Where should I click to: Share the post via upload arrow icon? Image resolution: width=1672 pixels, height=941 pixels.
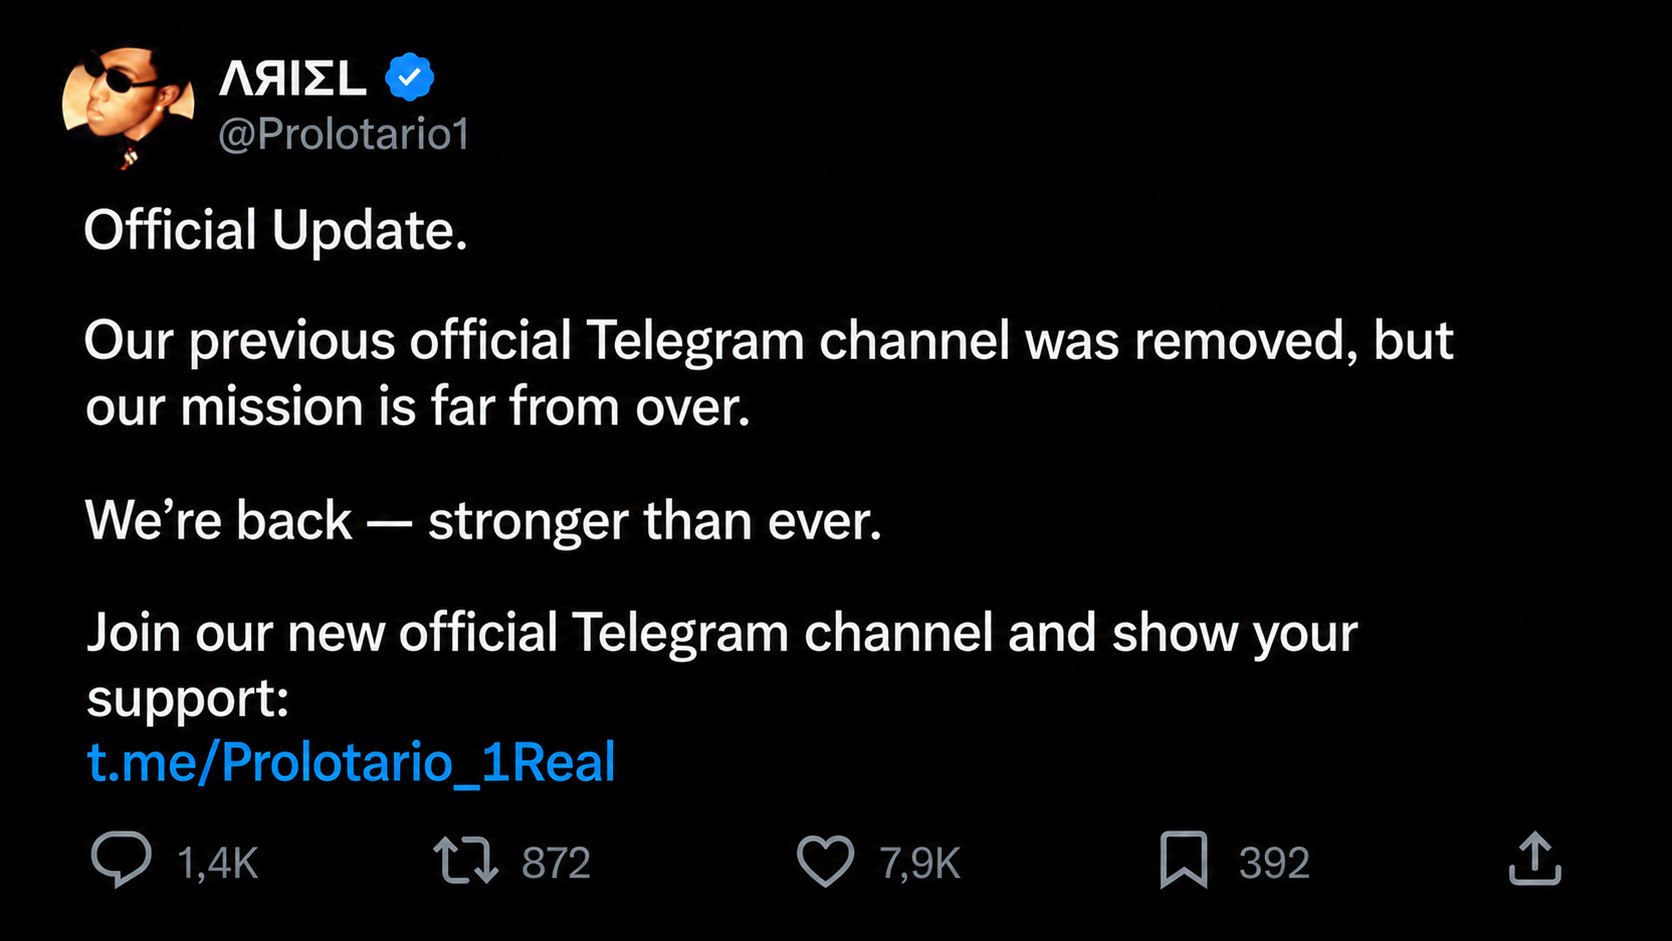coord(1535,859)
